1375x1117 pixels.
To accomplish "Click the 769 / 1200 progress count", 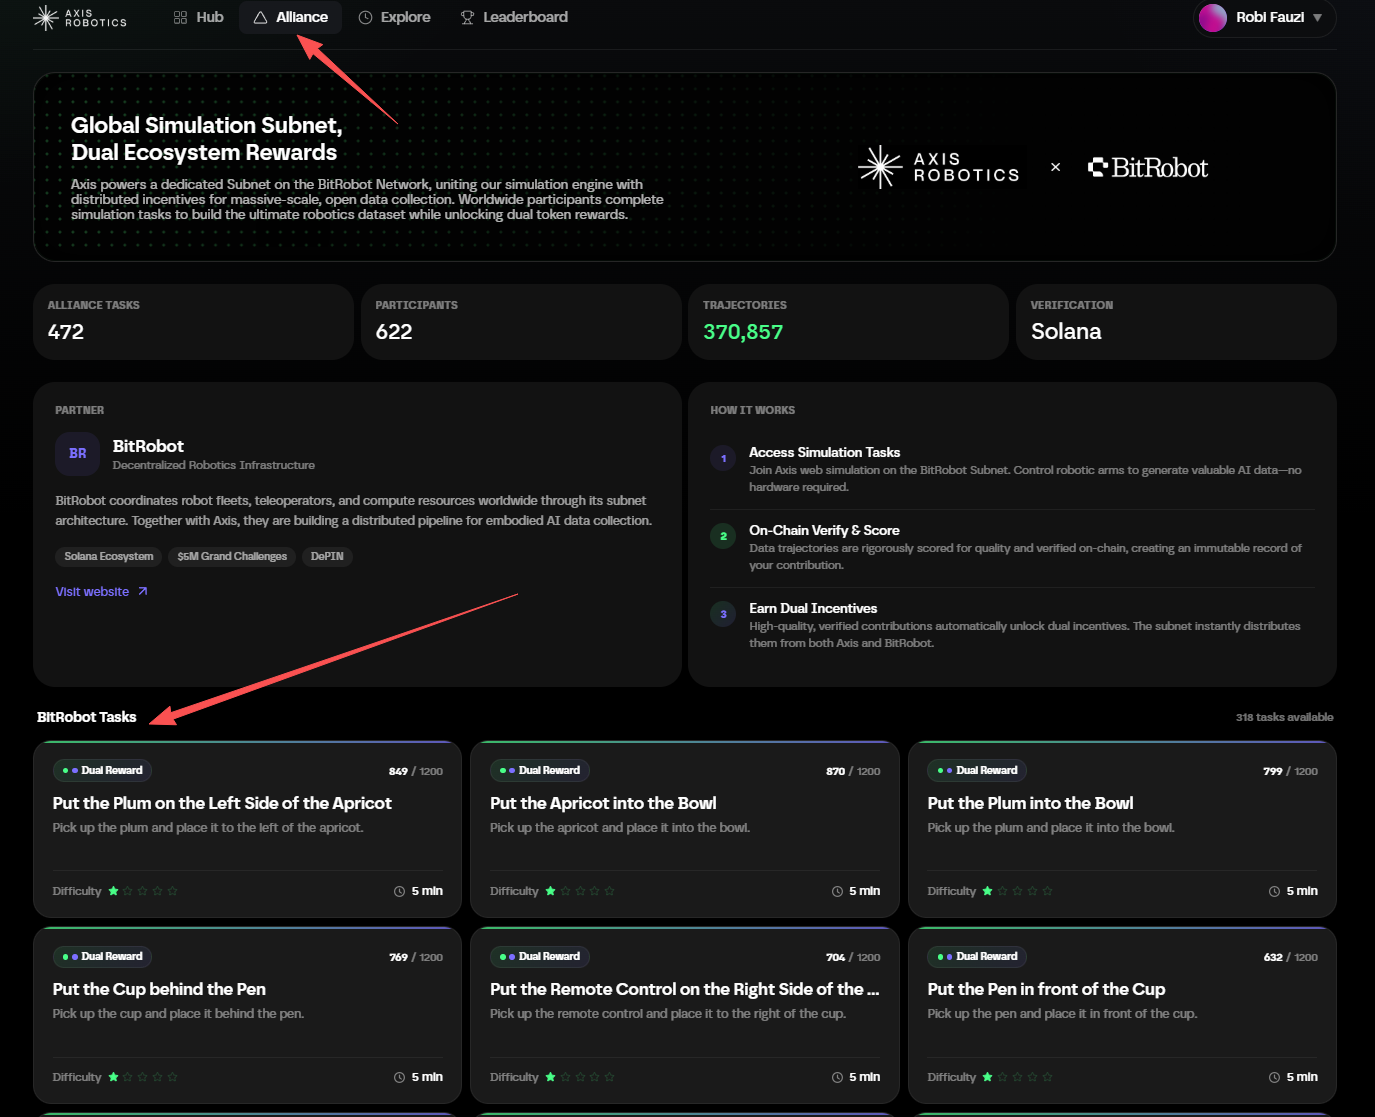I will pyautogui.click(x=416, y=957).
